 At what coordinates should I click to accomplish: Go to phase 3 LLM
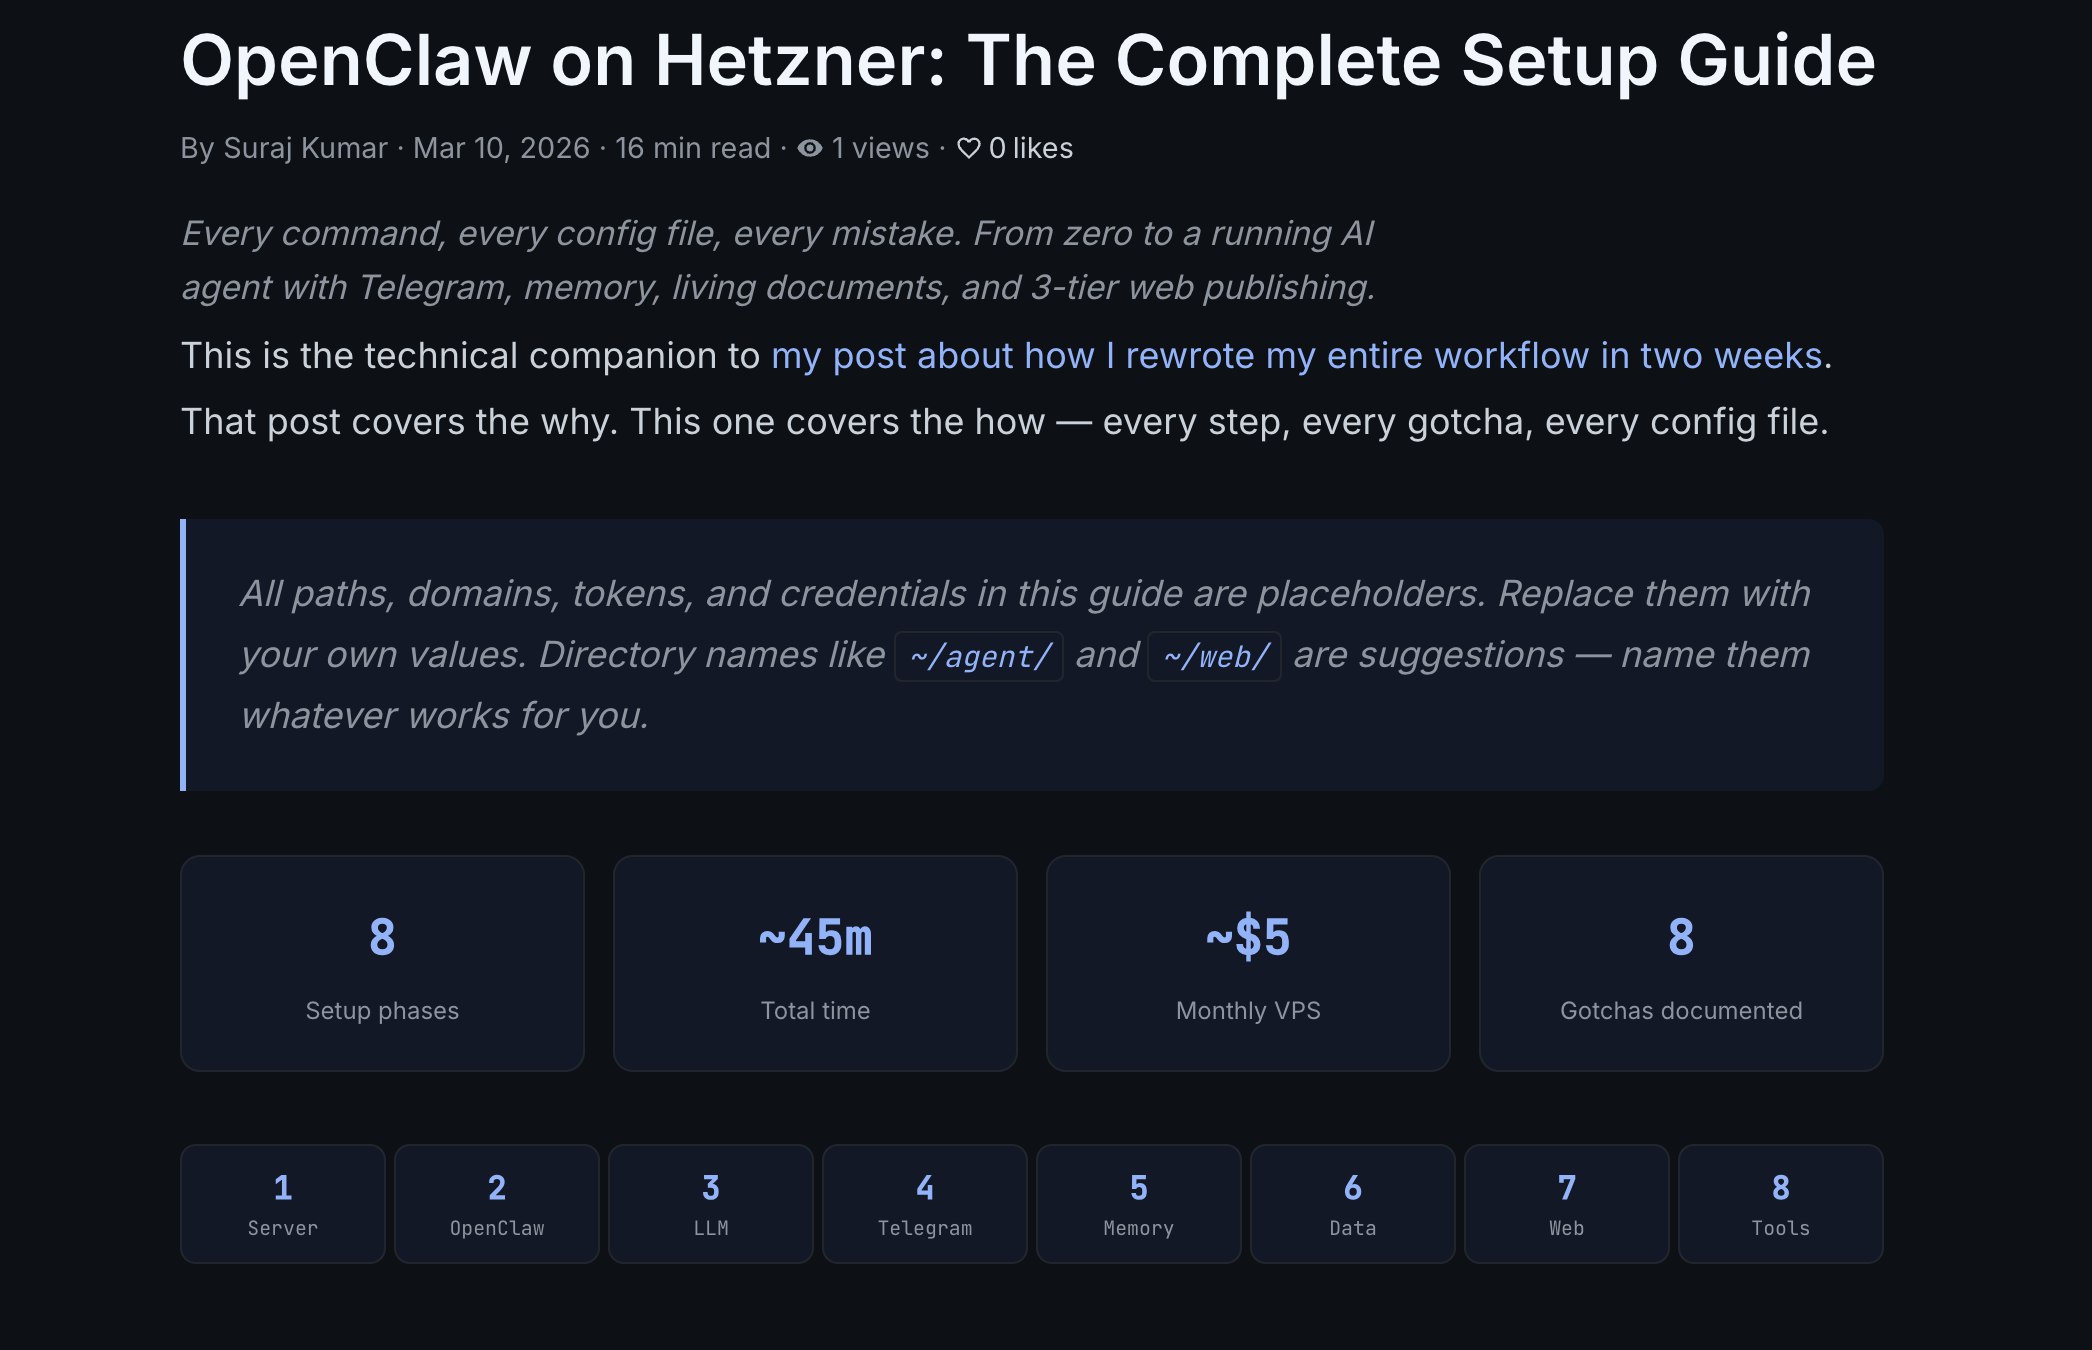[711, 1203]
